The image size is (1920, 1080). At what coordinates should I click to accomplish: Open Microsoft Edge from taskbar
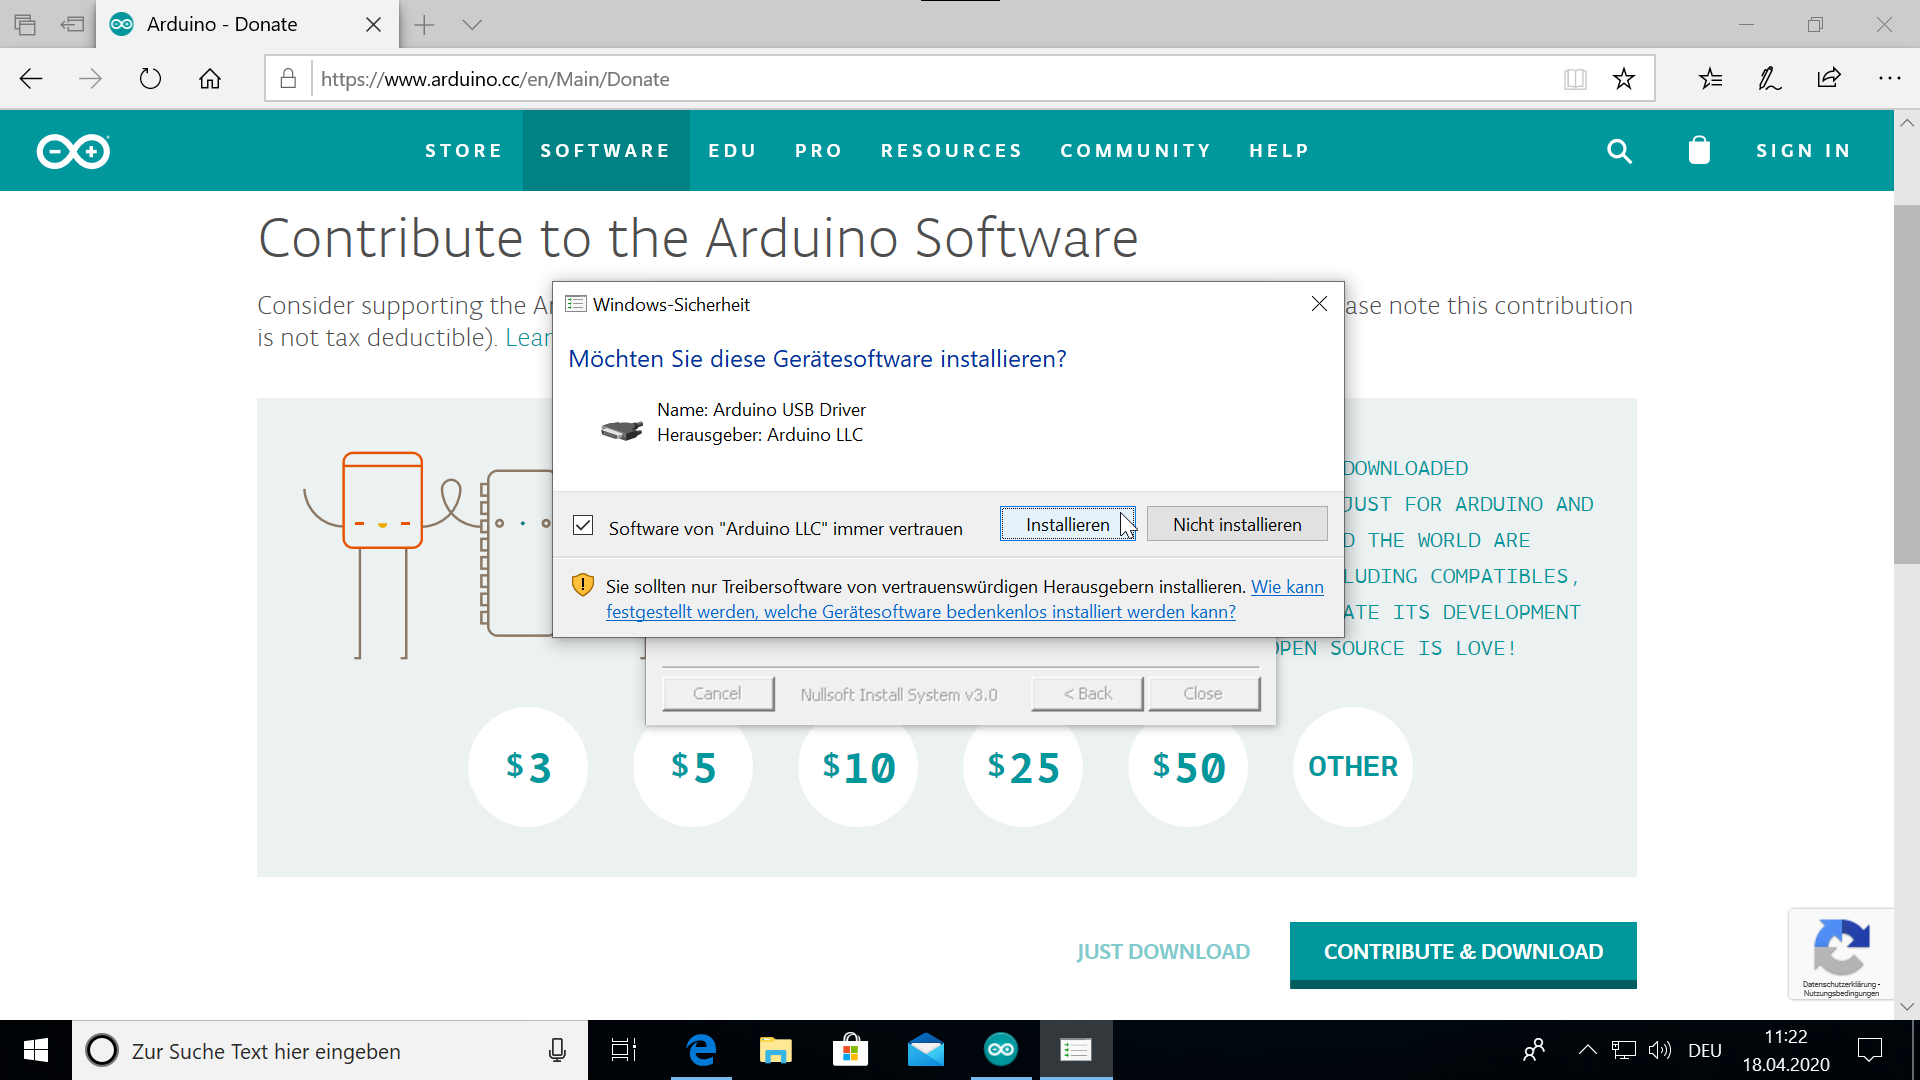pyautogui.click(x=701, y=1050)
